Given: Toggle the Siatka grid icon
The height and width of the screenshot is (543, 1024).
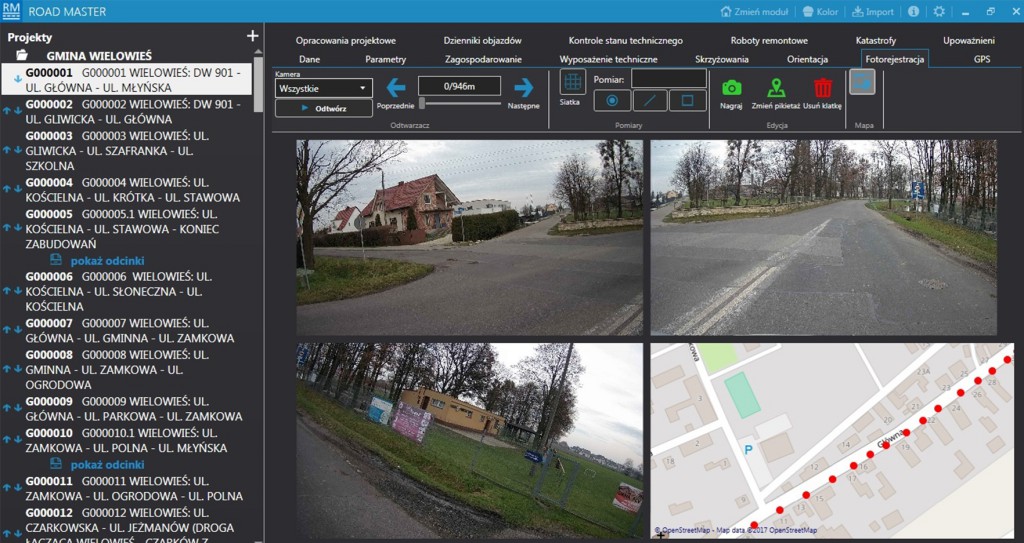Looking at the screenshot, I should [573, 82].
